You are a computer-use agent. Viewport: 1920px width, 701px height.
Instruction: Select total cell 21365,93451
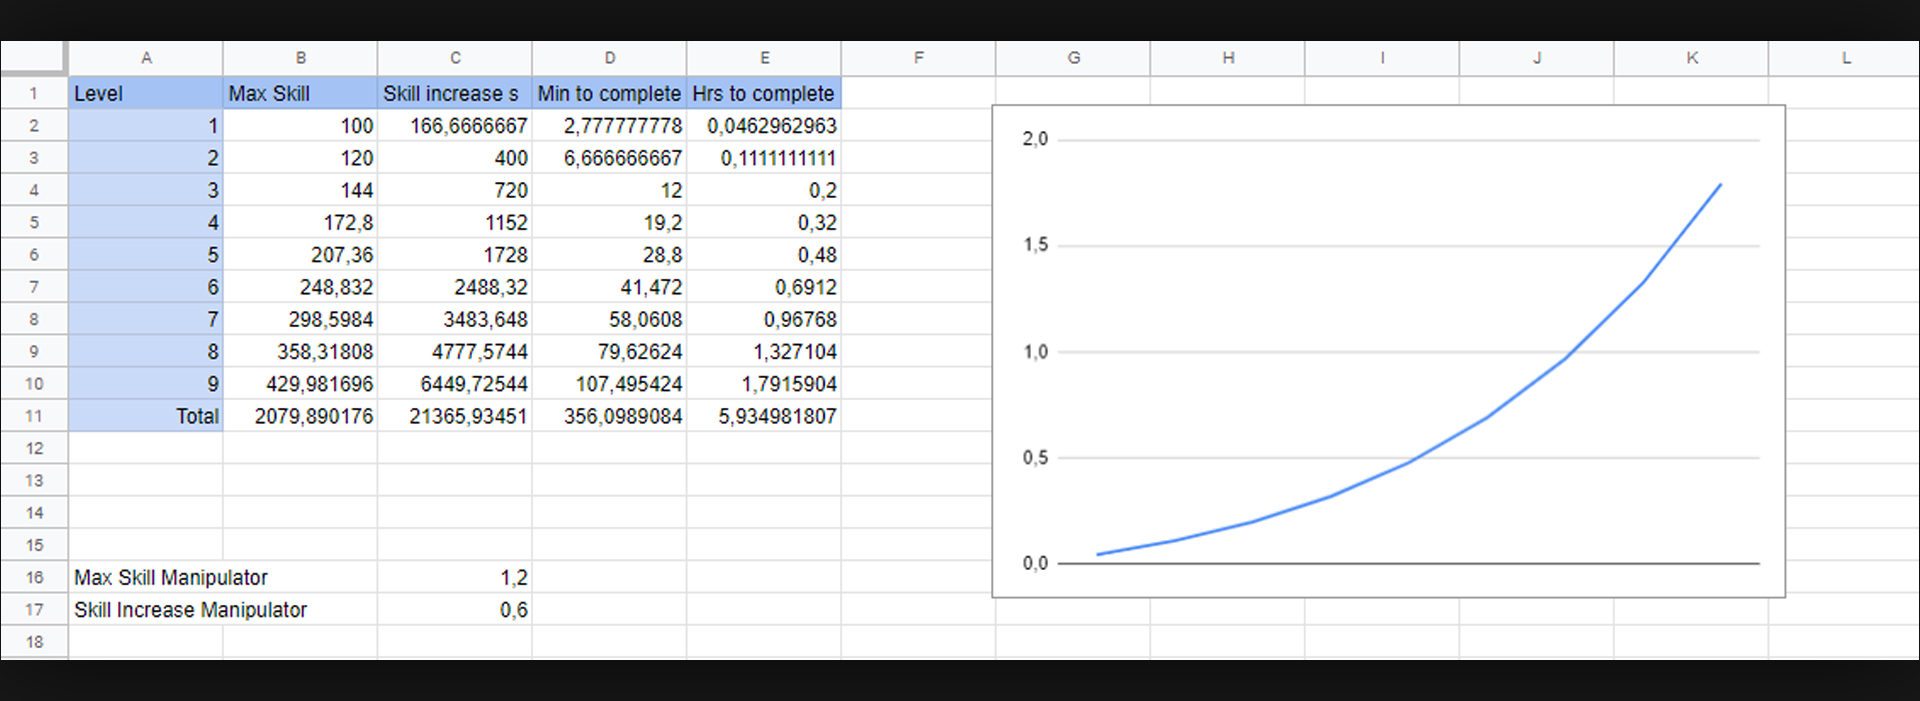[x=455, y=416]
